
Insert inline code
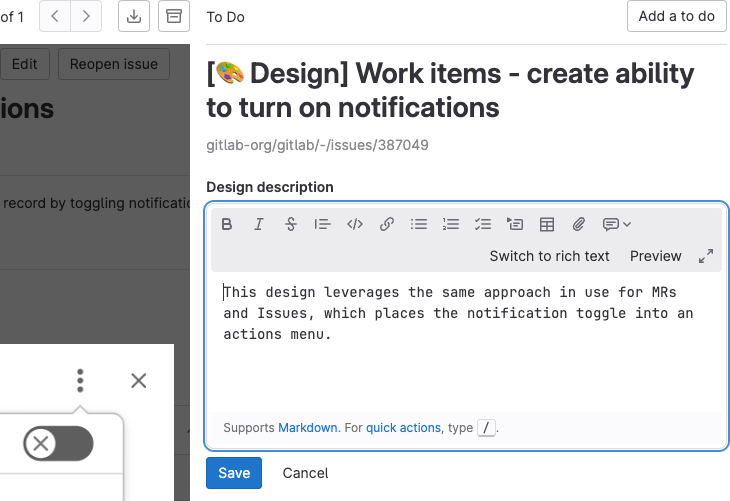(x=355, y=224)
